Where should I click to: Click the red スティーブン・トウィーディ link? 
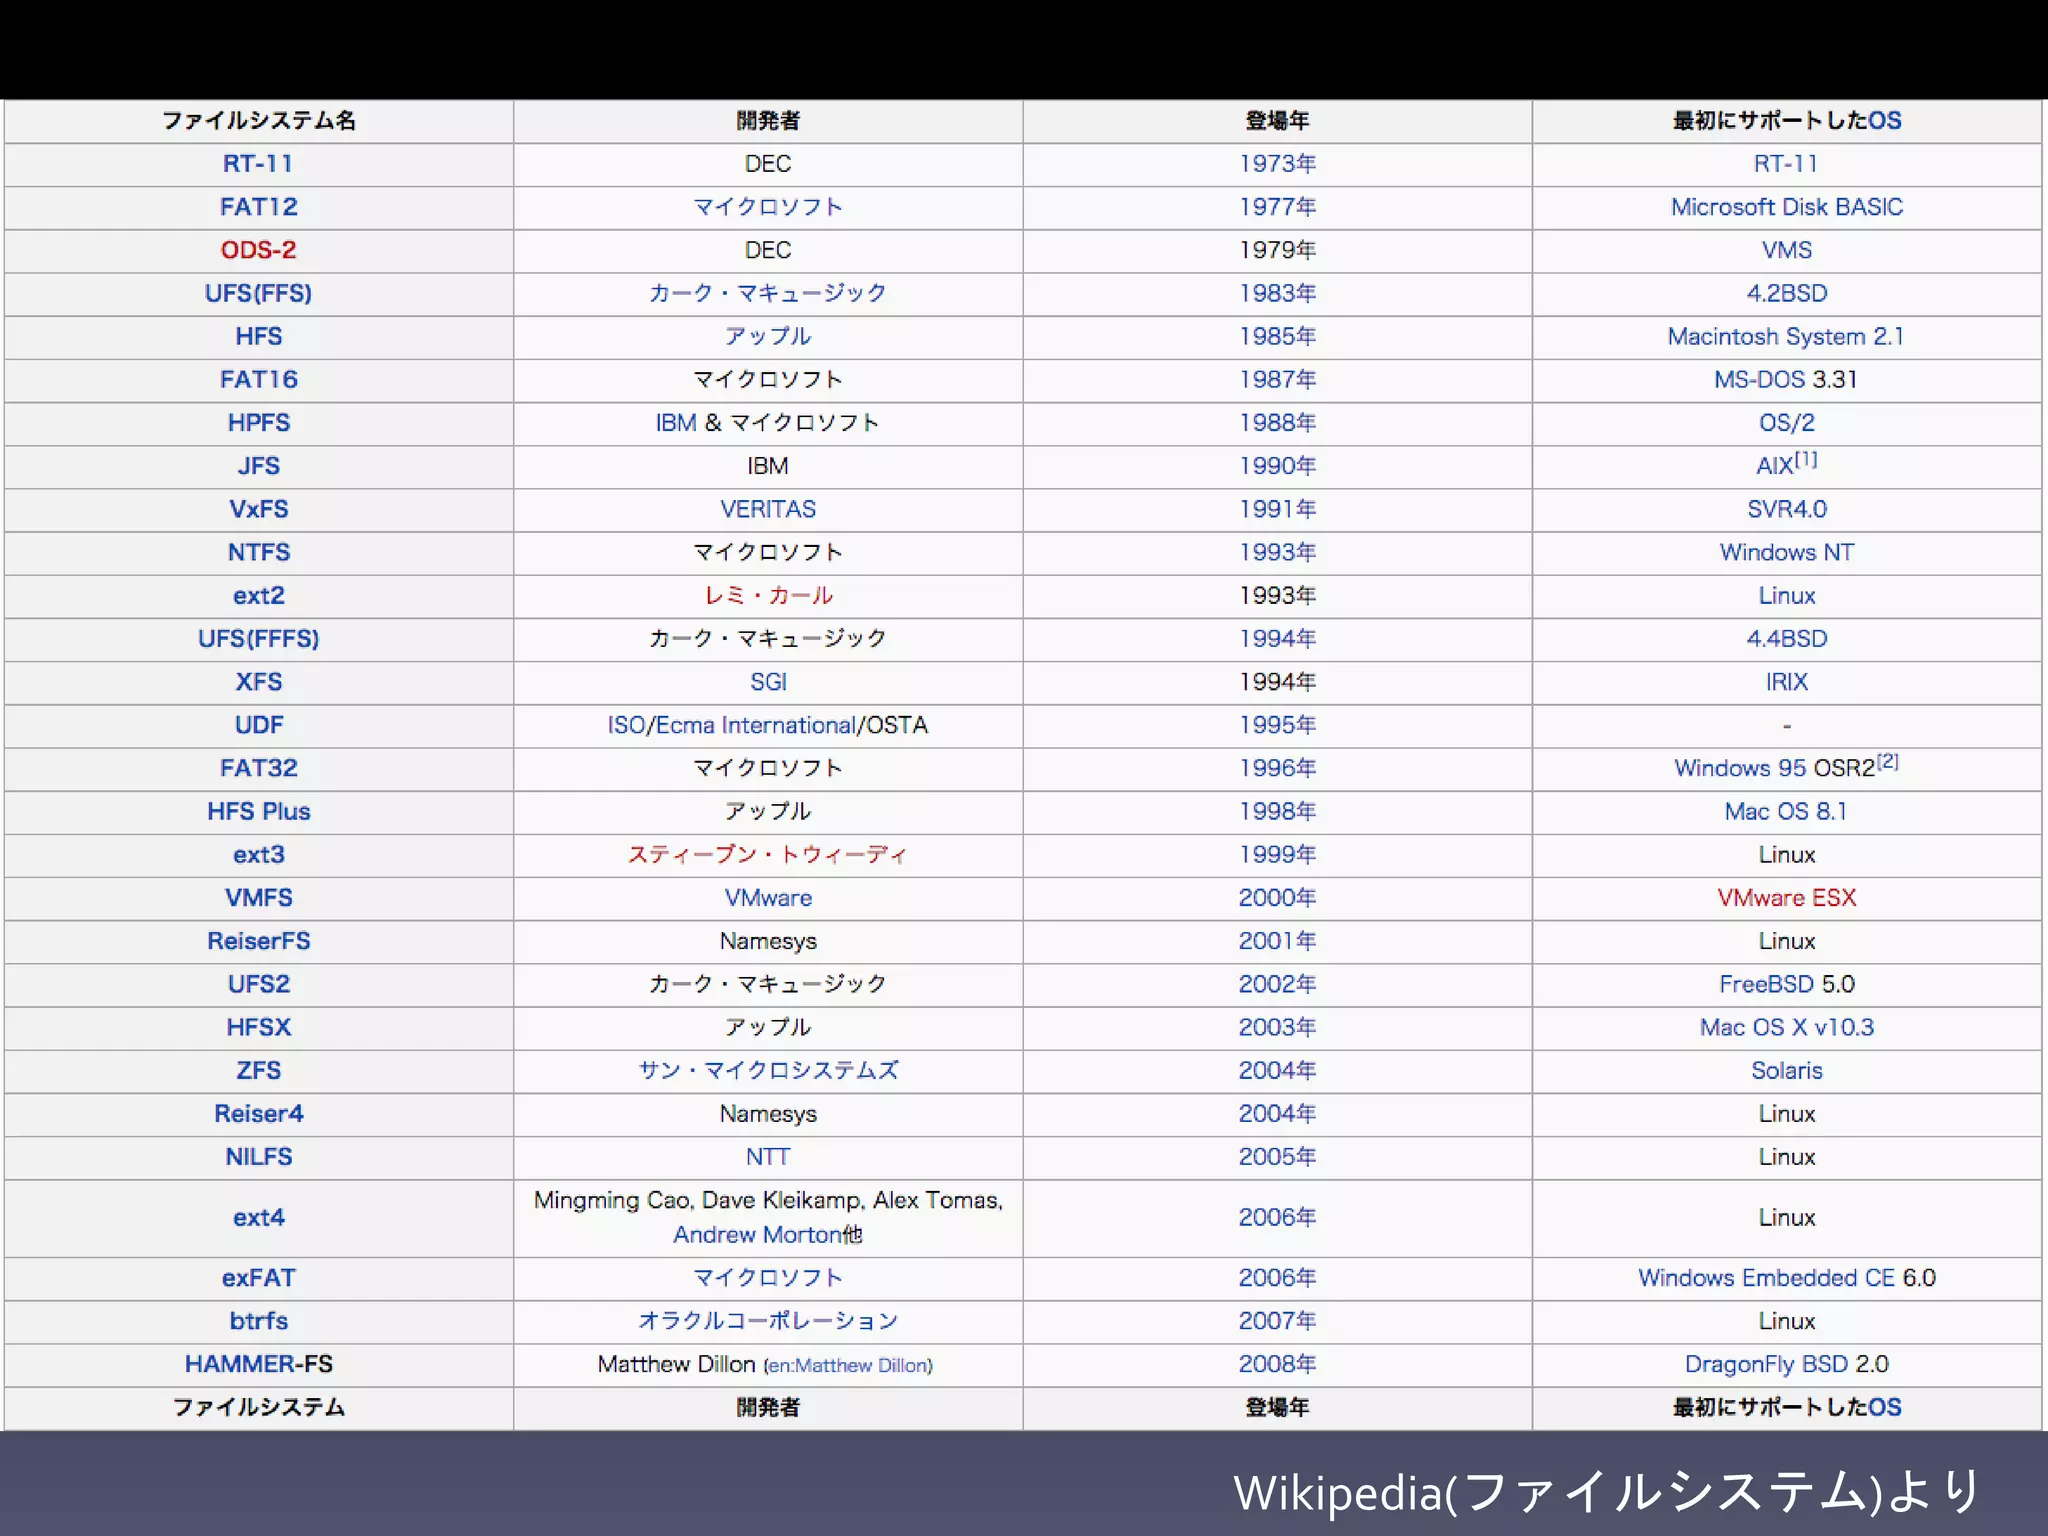point(767,854)
